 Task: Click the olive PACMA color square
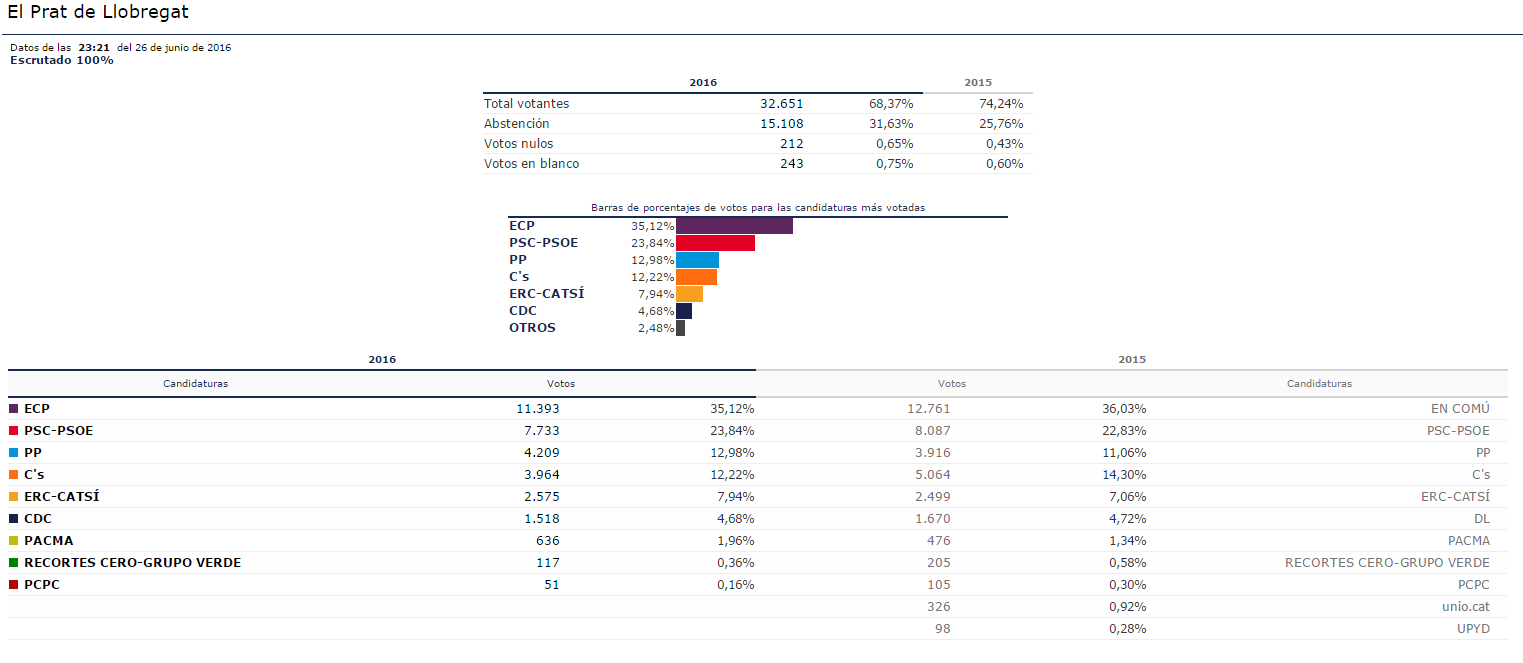pos(14,541)
